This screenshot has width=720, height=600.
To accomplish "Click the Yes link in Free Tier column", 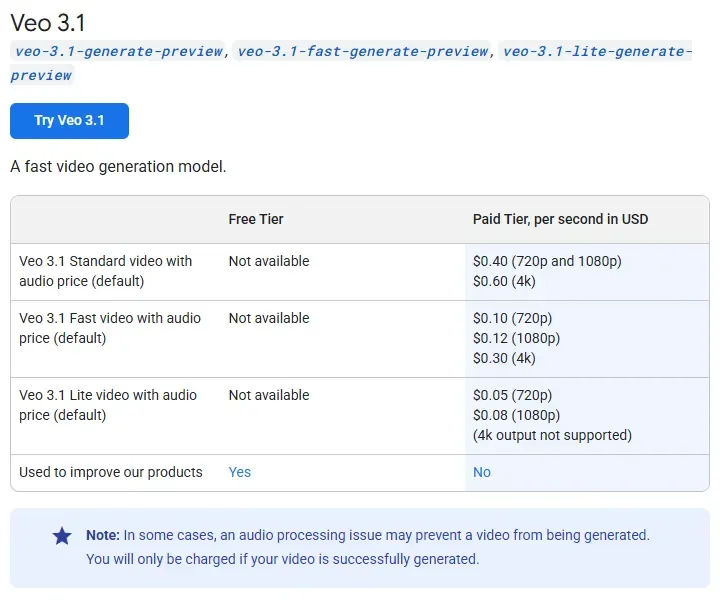I will tap(240, 472).
